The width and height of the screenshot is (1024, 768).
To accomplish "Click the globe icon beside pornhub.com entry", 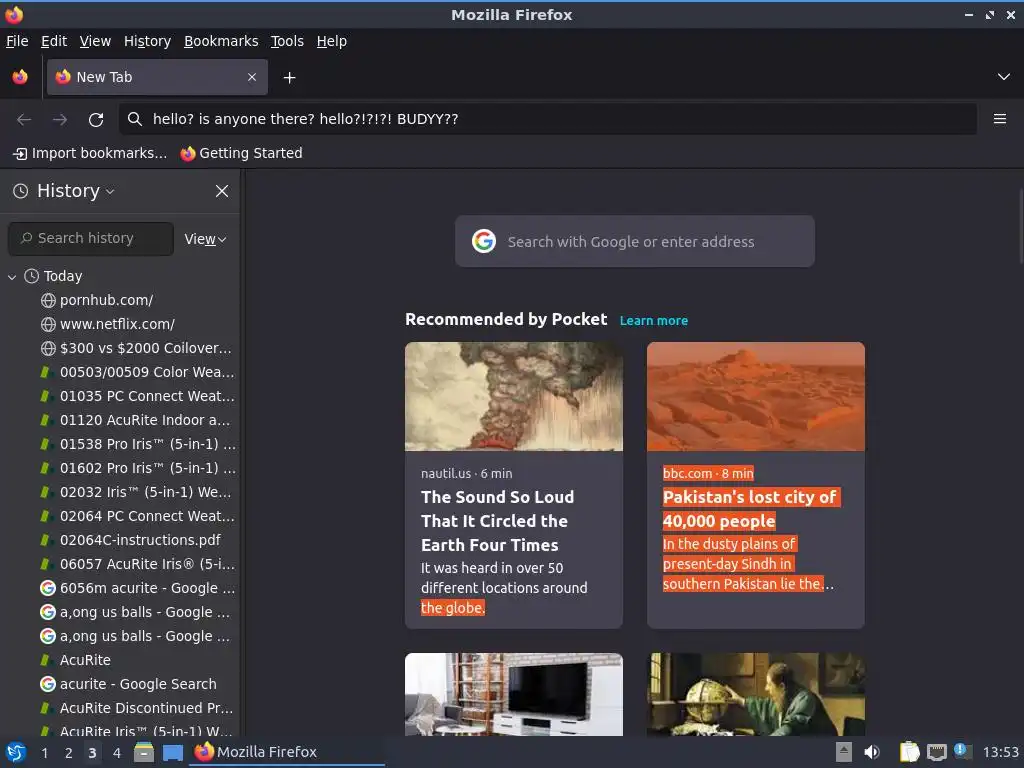I will [48, 300].
